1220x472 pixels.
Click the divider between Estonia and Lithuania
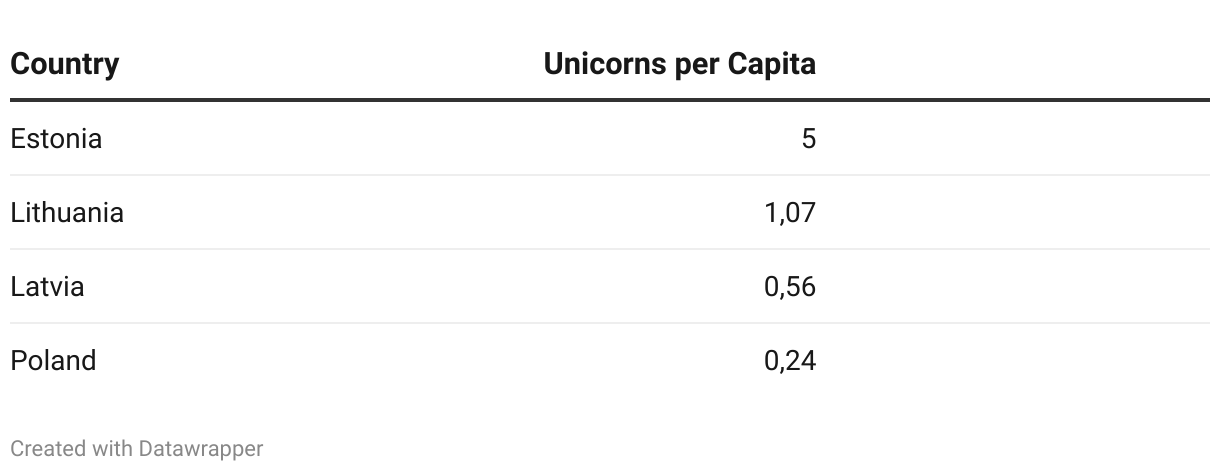pos(609,175)
